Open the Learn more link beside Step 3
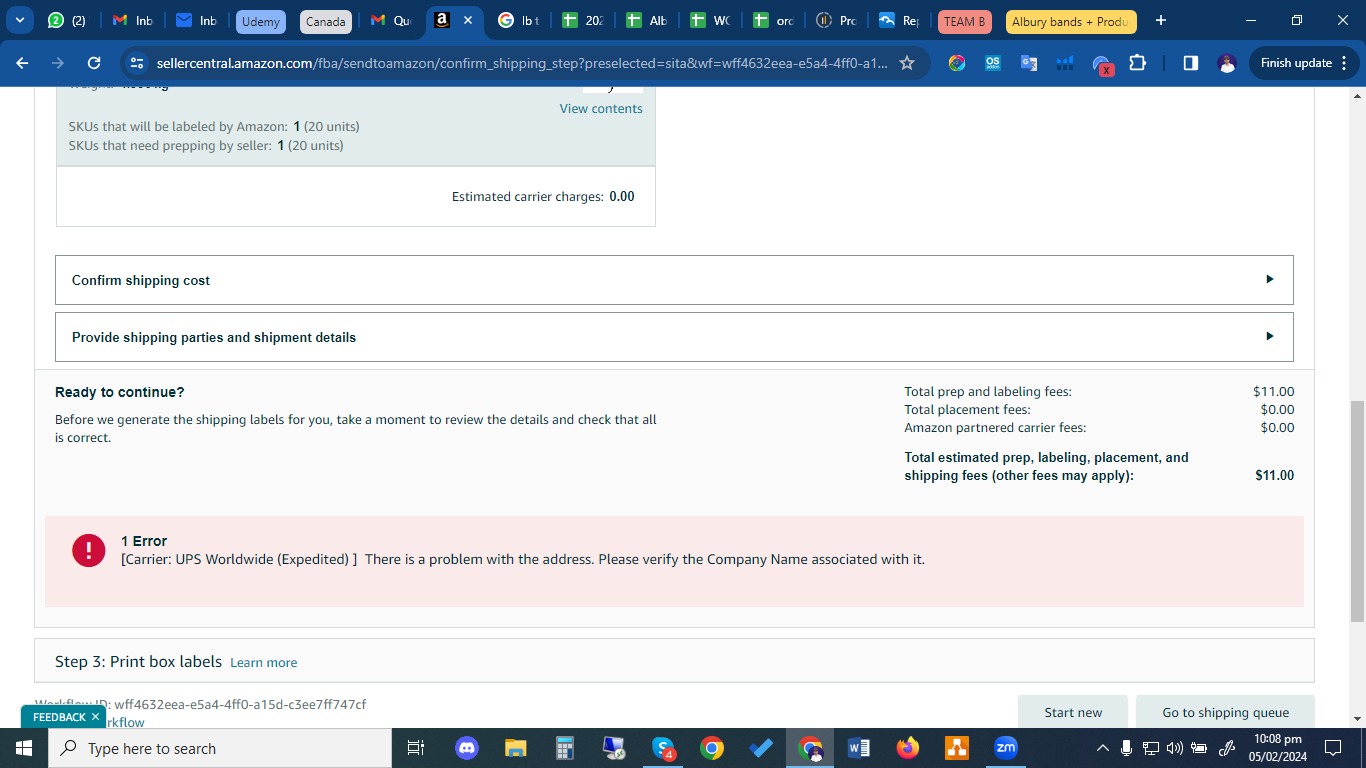Screen dimensions: 1366x768 (x=263, y=663)
